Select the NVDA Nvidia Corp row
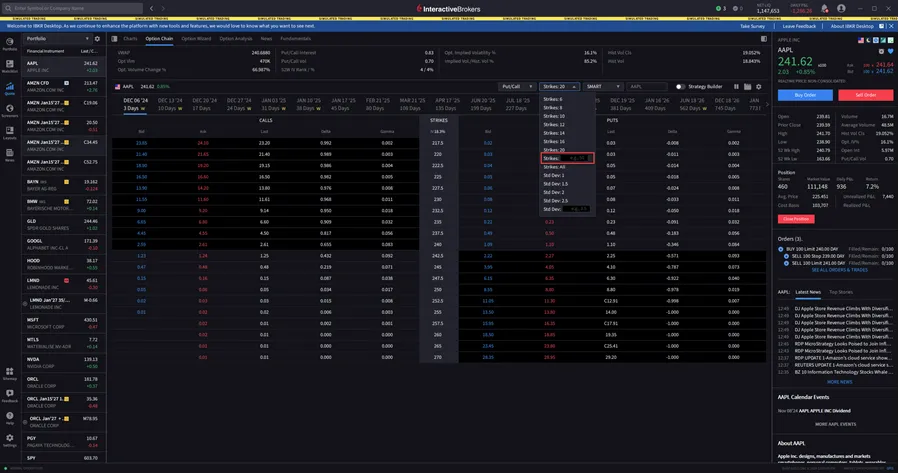The image size is (899, 473). [x=62, y=363]
